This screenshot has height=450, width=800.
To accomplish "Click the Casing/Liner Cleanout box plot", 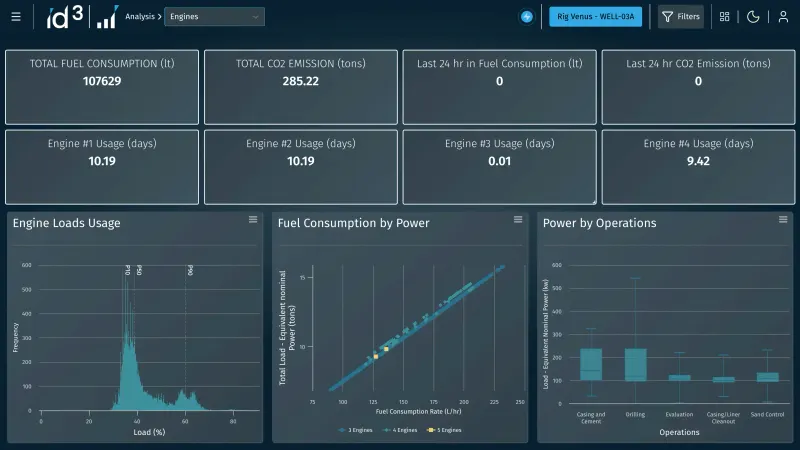I will 723,380.
